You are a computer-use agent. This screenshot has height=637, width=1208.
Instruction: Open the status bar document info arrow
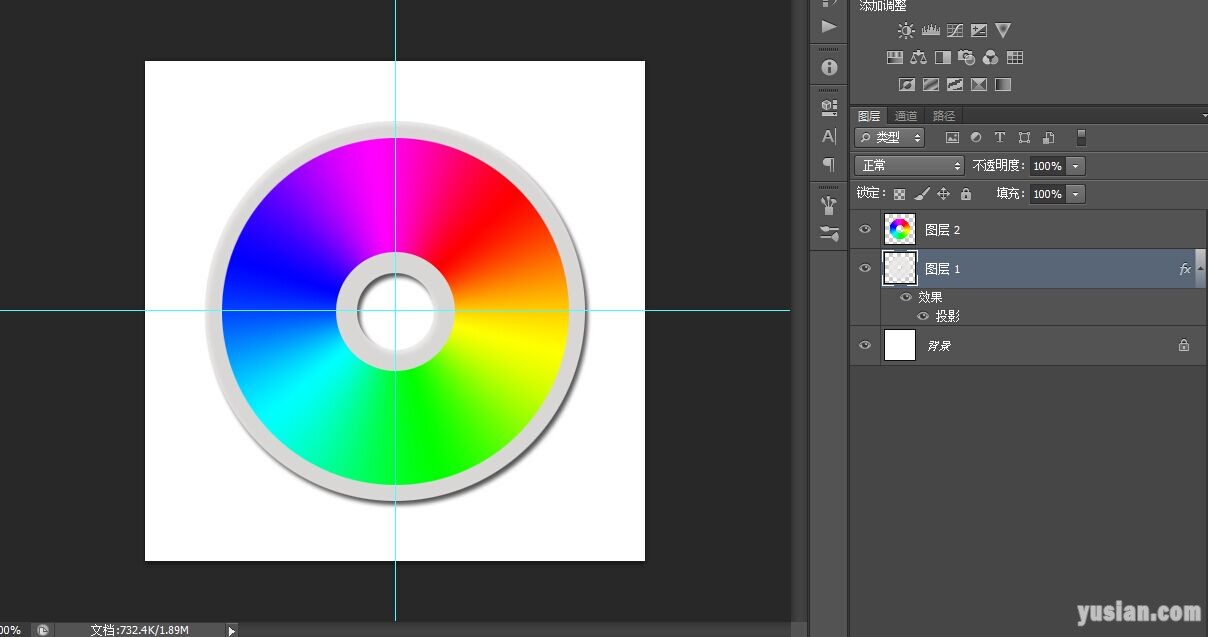[x=232, y=630]
